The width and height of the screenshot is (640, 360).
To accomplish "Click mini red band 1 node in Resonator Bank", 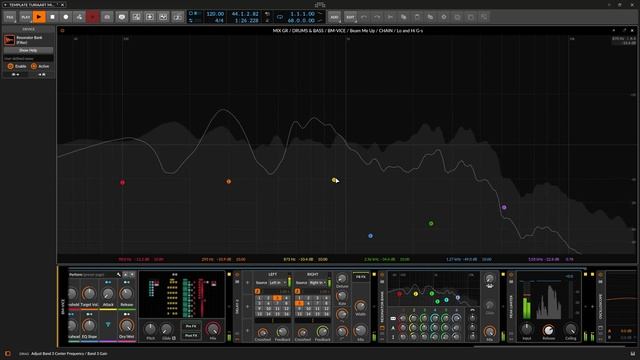I will pyautogui.click(x=399, y=294).
